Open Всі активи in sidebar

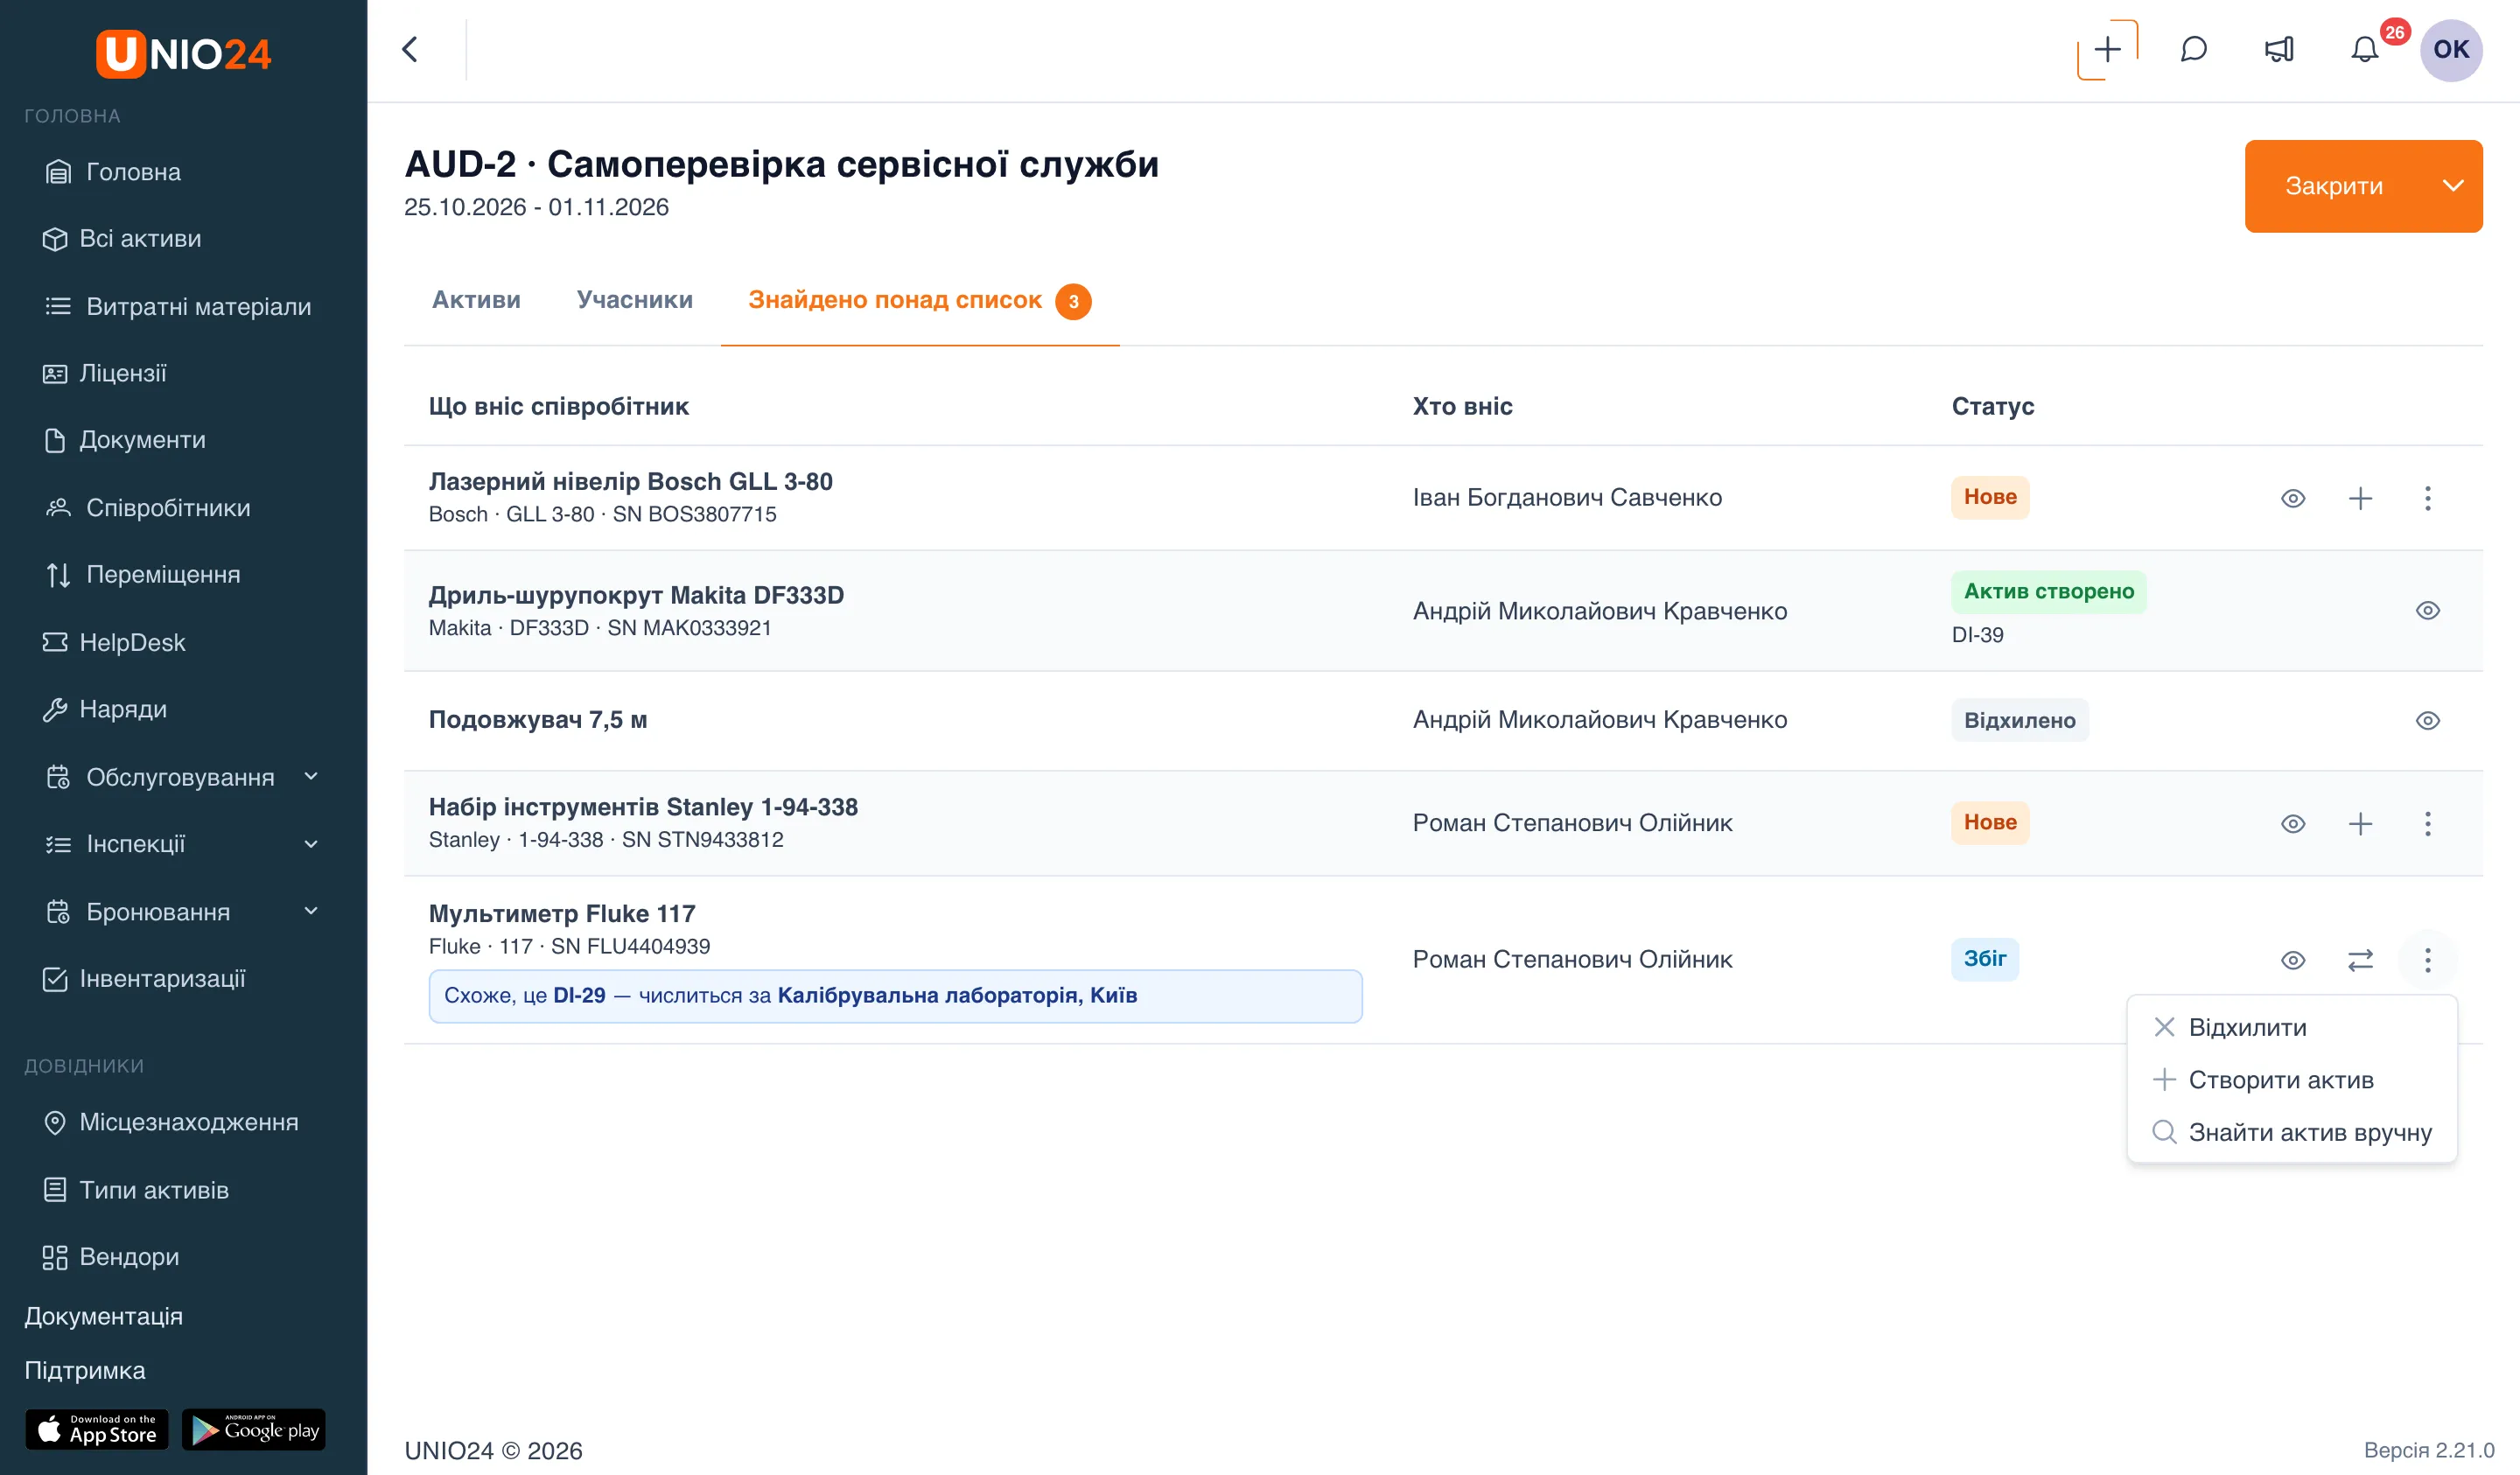122,238
